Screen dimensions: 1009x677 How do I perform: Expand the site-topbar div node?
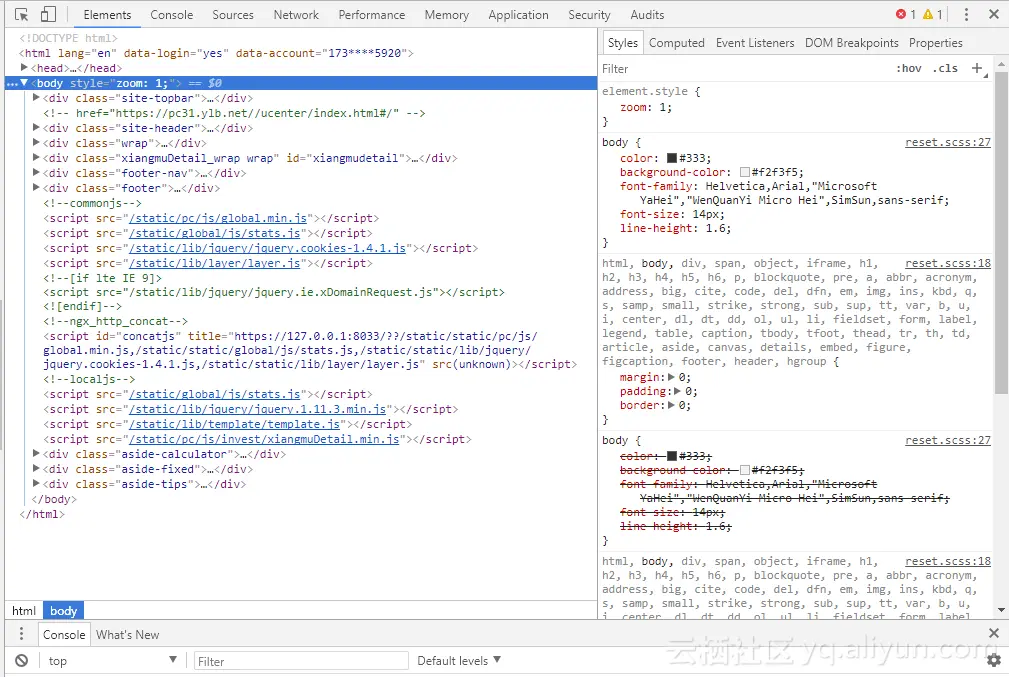(x=37, y=98)
